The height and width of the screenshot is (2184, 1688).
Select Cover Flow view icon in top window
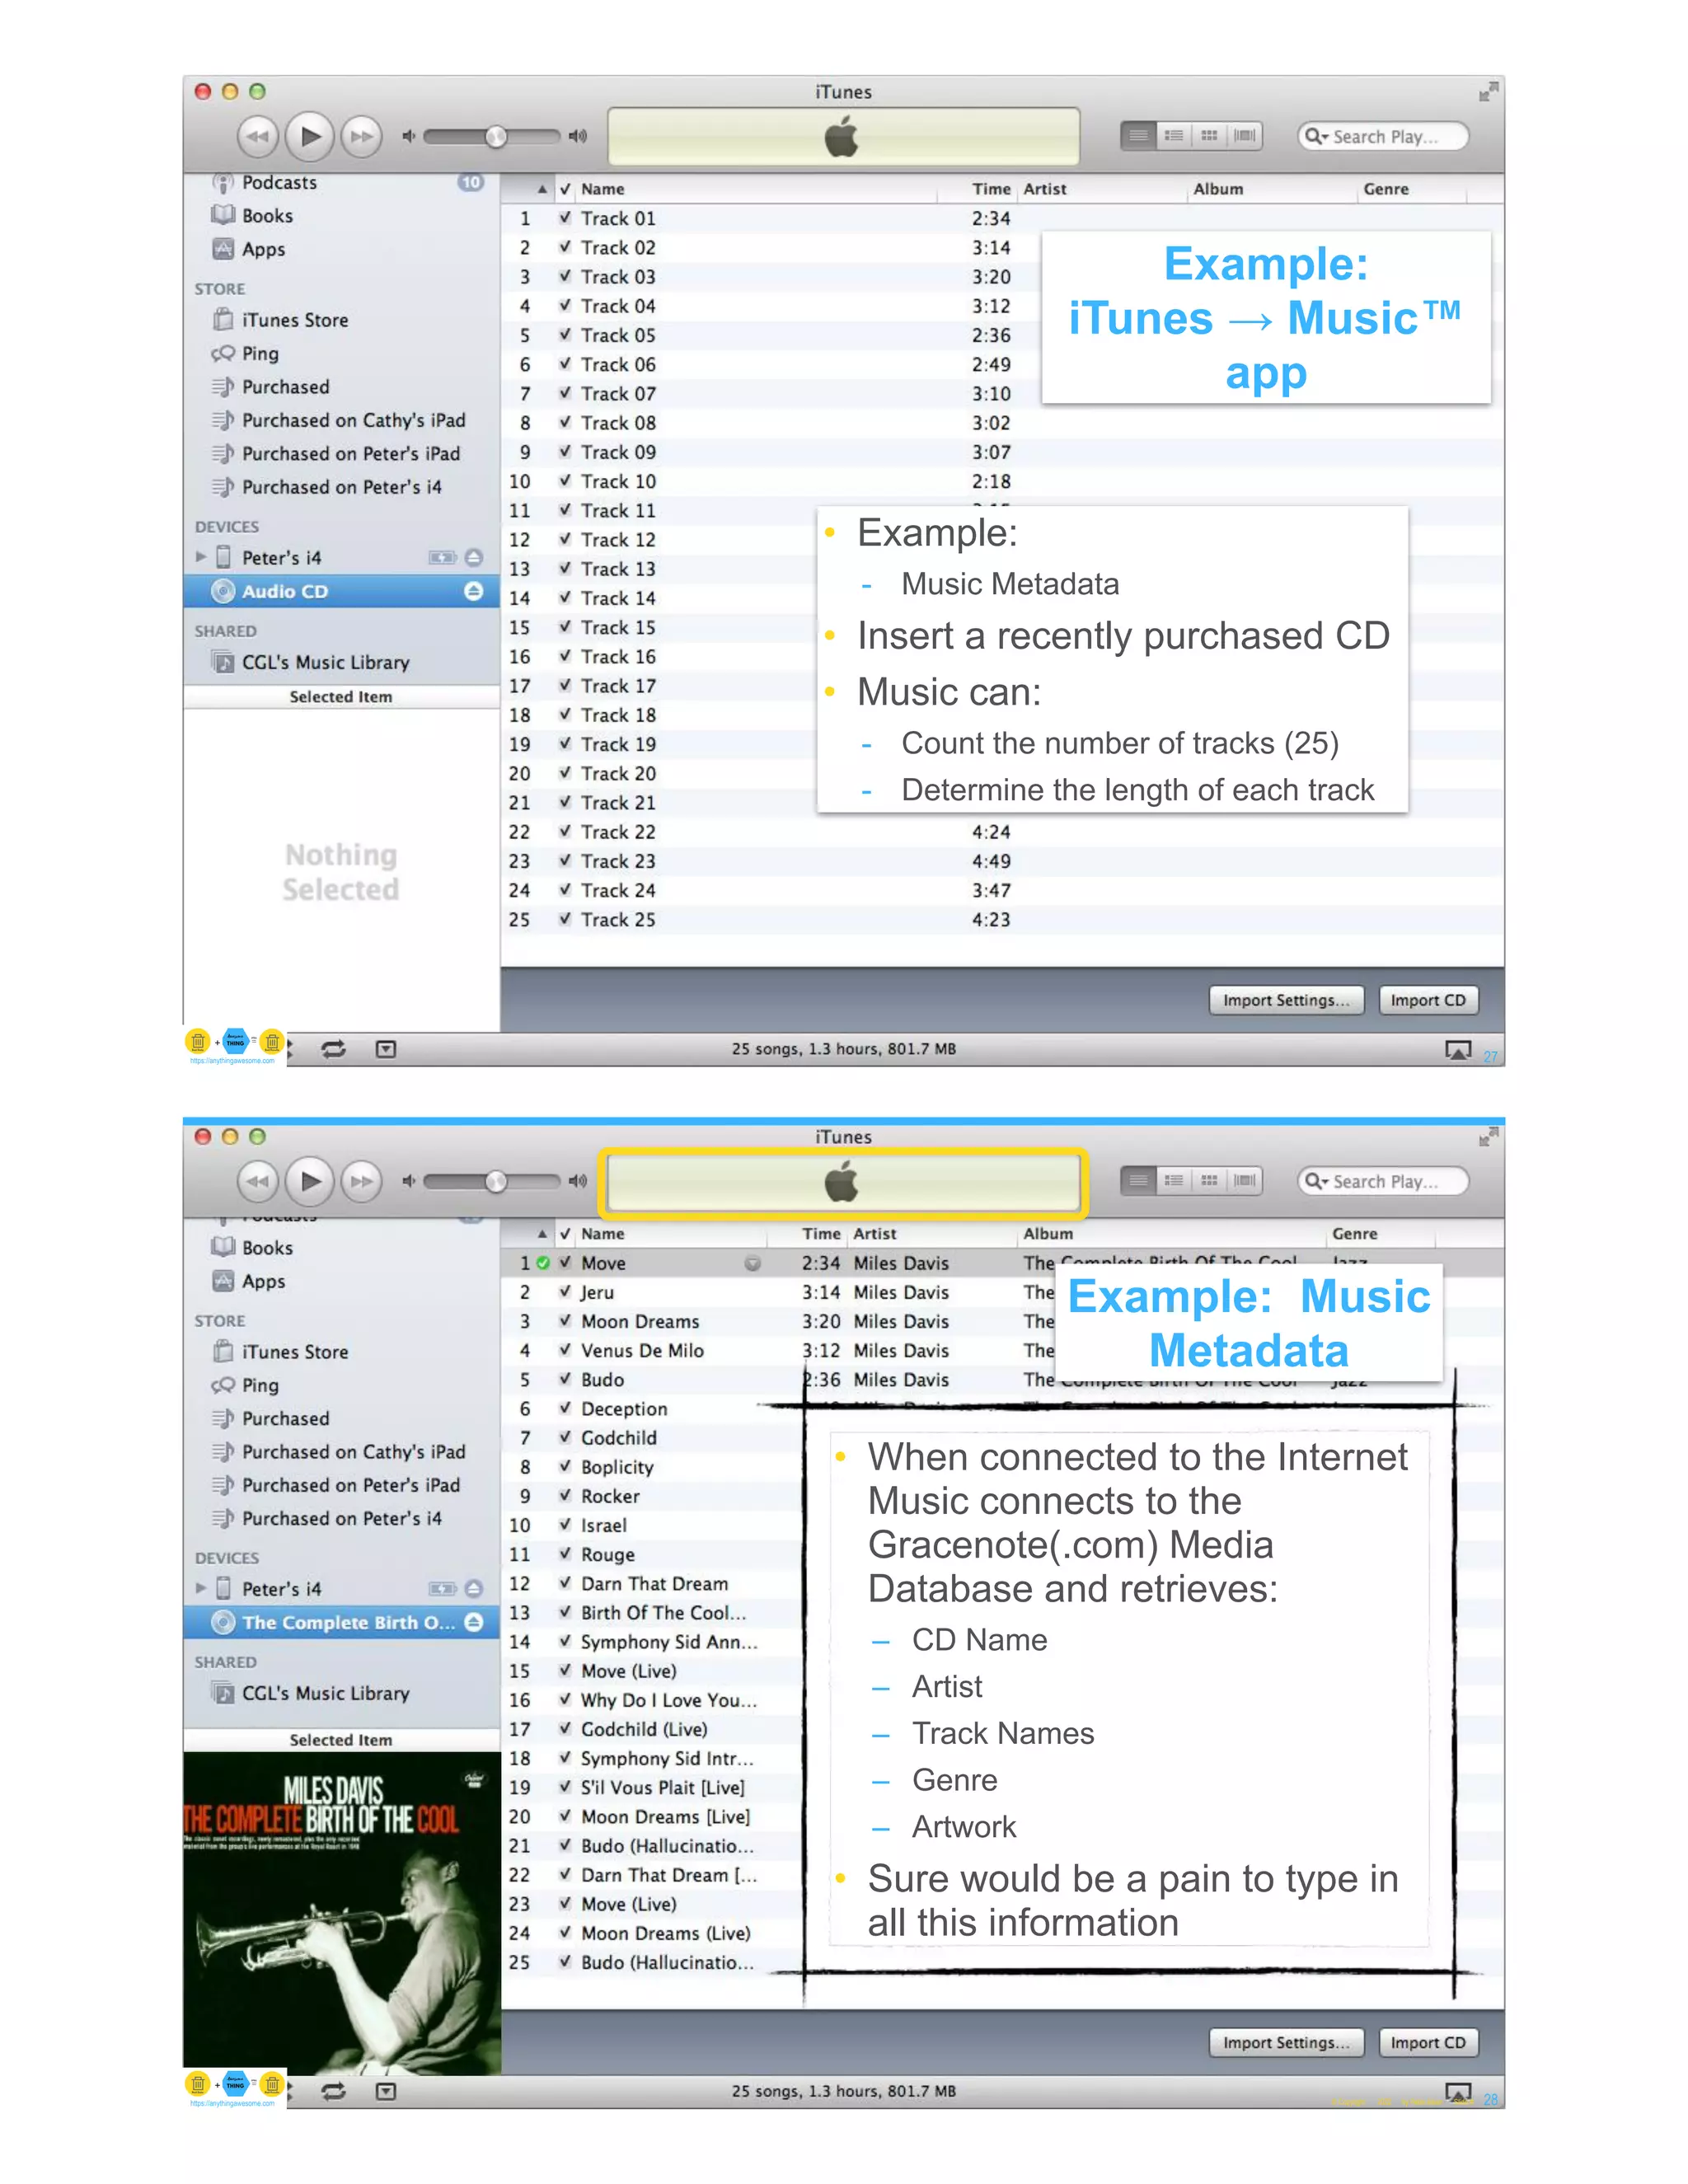[1245, 135]
